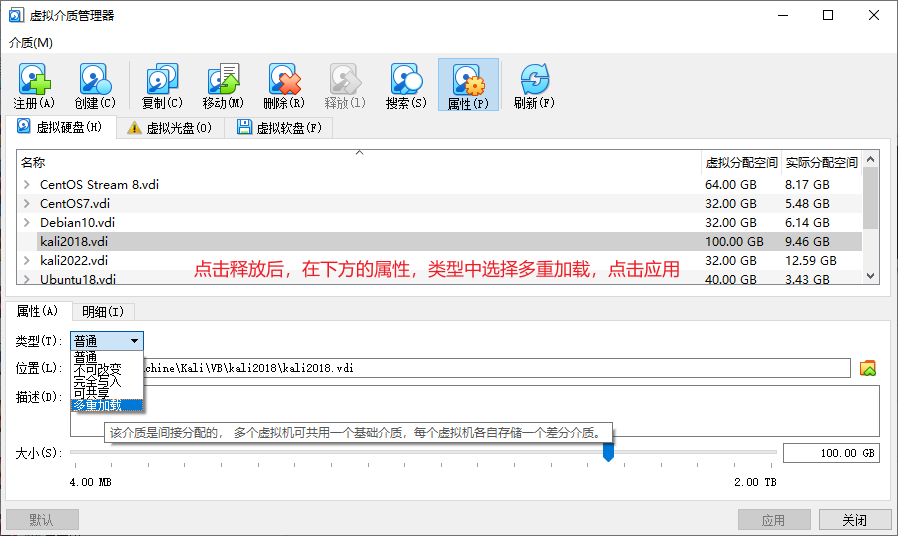Viewport: 898px width, 536px height.
Task: Expand the kali2022.vdi disk entry
Action: (x=27, y=261)
